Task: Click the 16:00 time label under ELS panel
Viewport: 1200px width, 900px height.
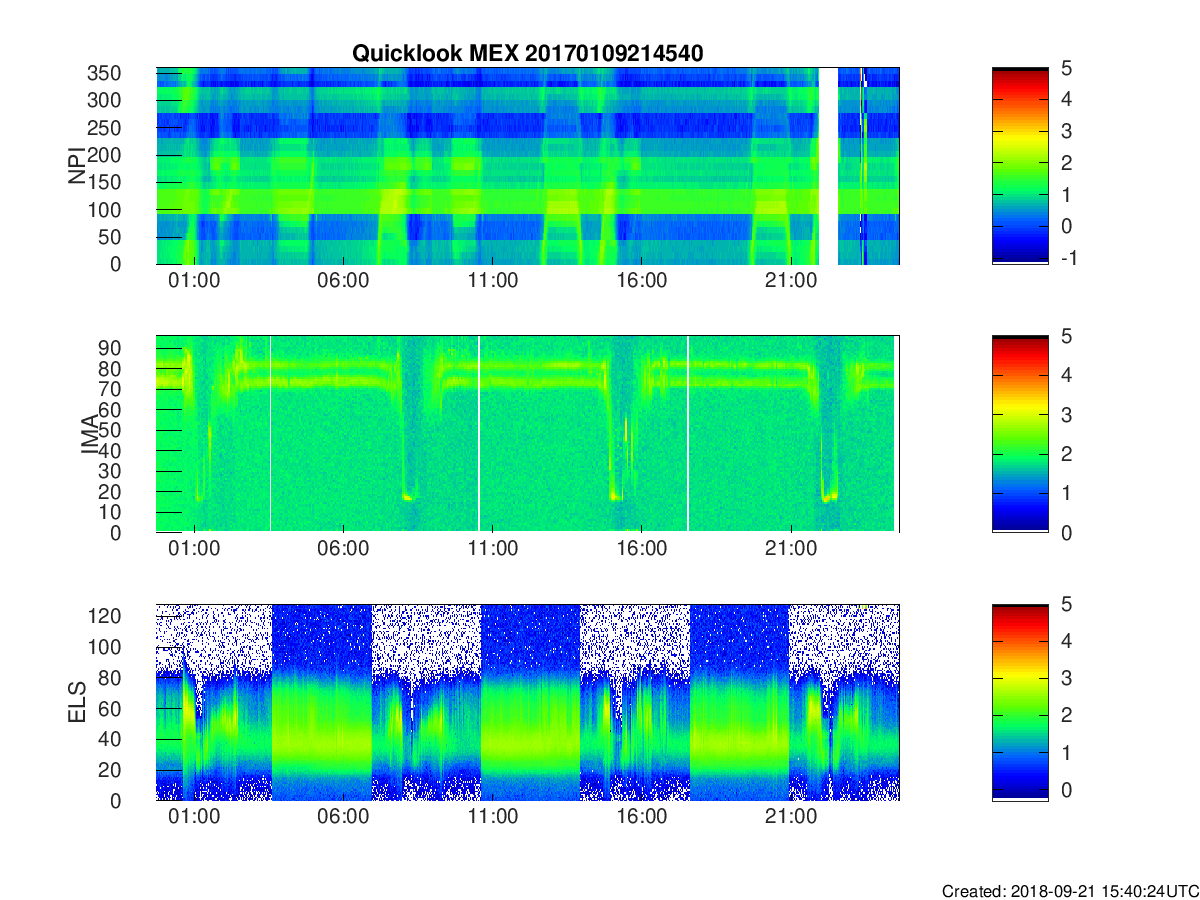Action: coord(641,817)
